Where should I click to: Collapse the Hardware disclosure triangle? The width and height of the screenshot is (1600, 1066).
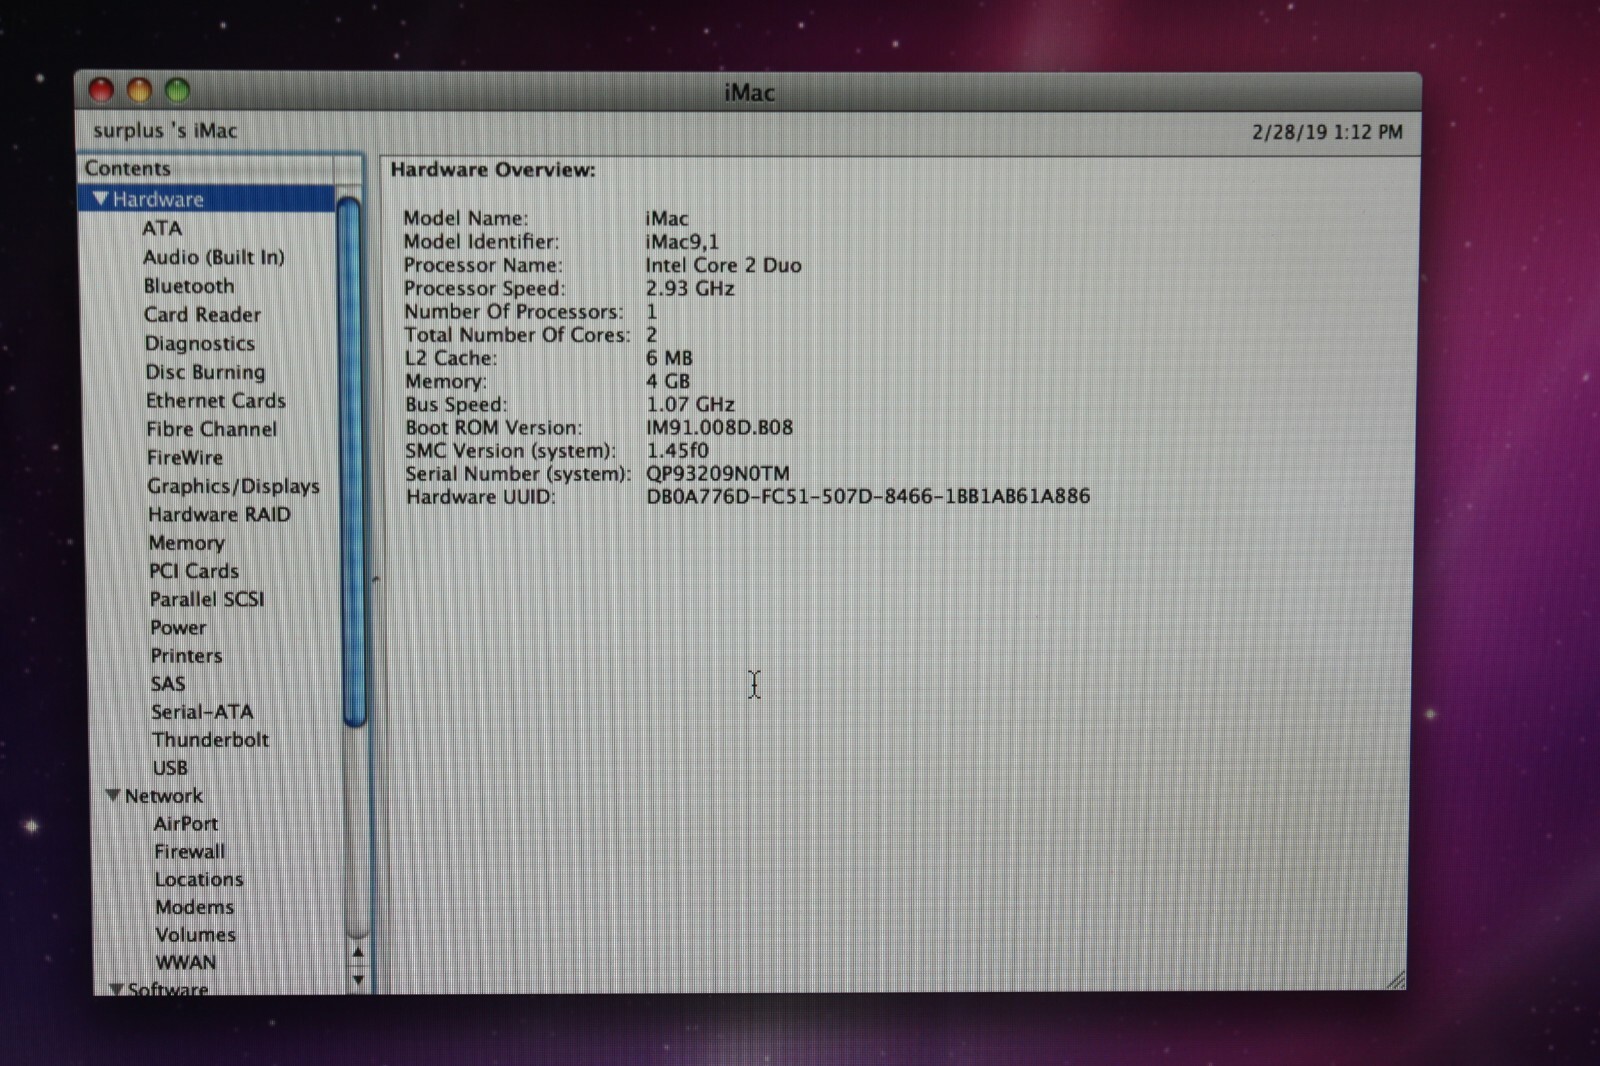[100, 199]
